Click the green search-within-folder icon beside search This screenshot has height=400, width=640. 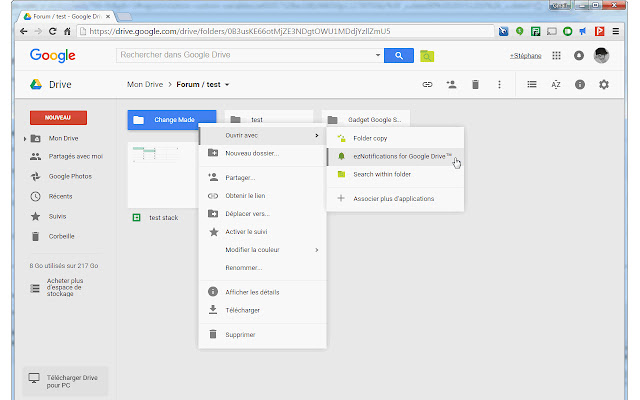[427, 56]
